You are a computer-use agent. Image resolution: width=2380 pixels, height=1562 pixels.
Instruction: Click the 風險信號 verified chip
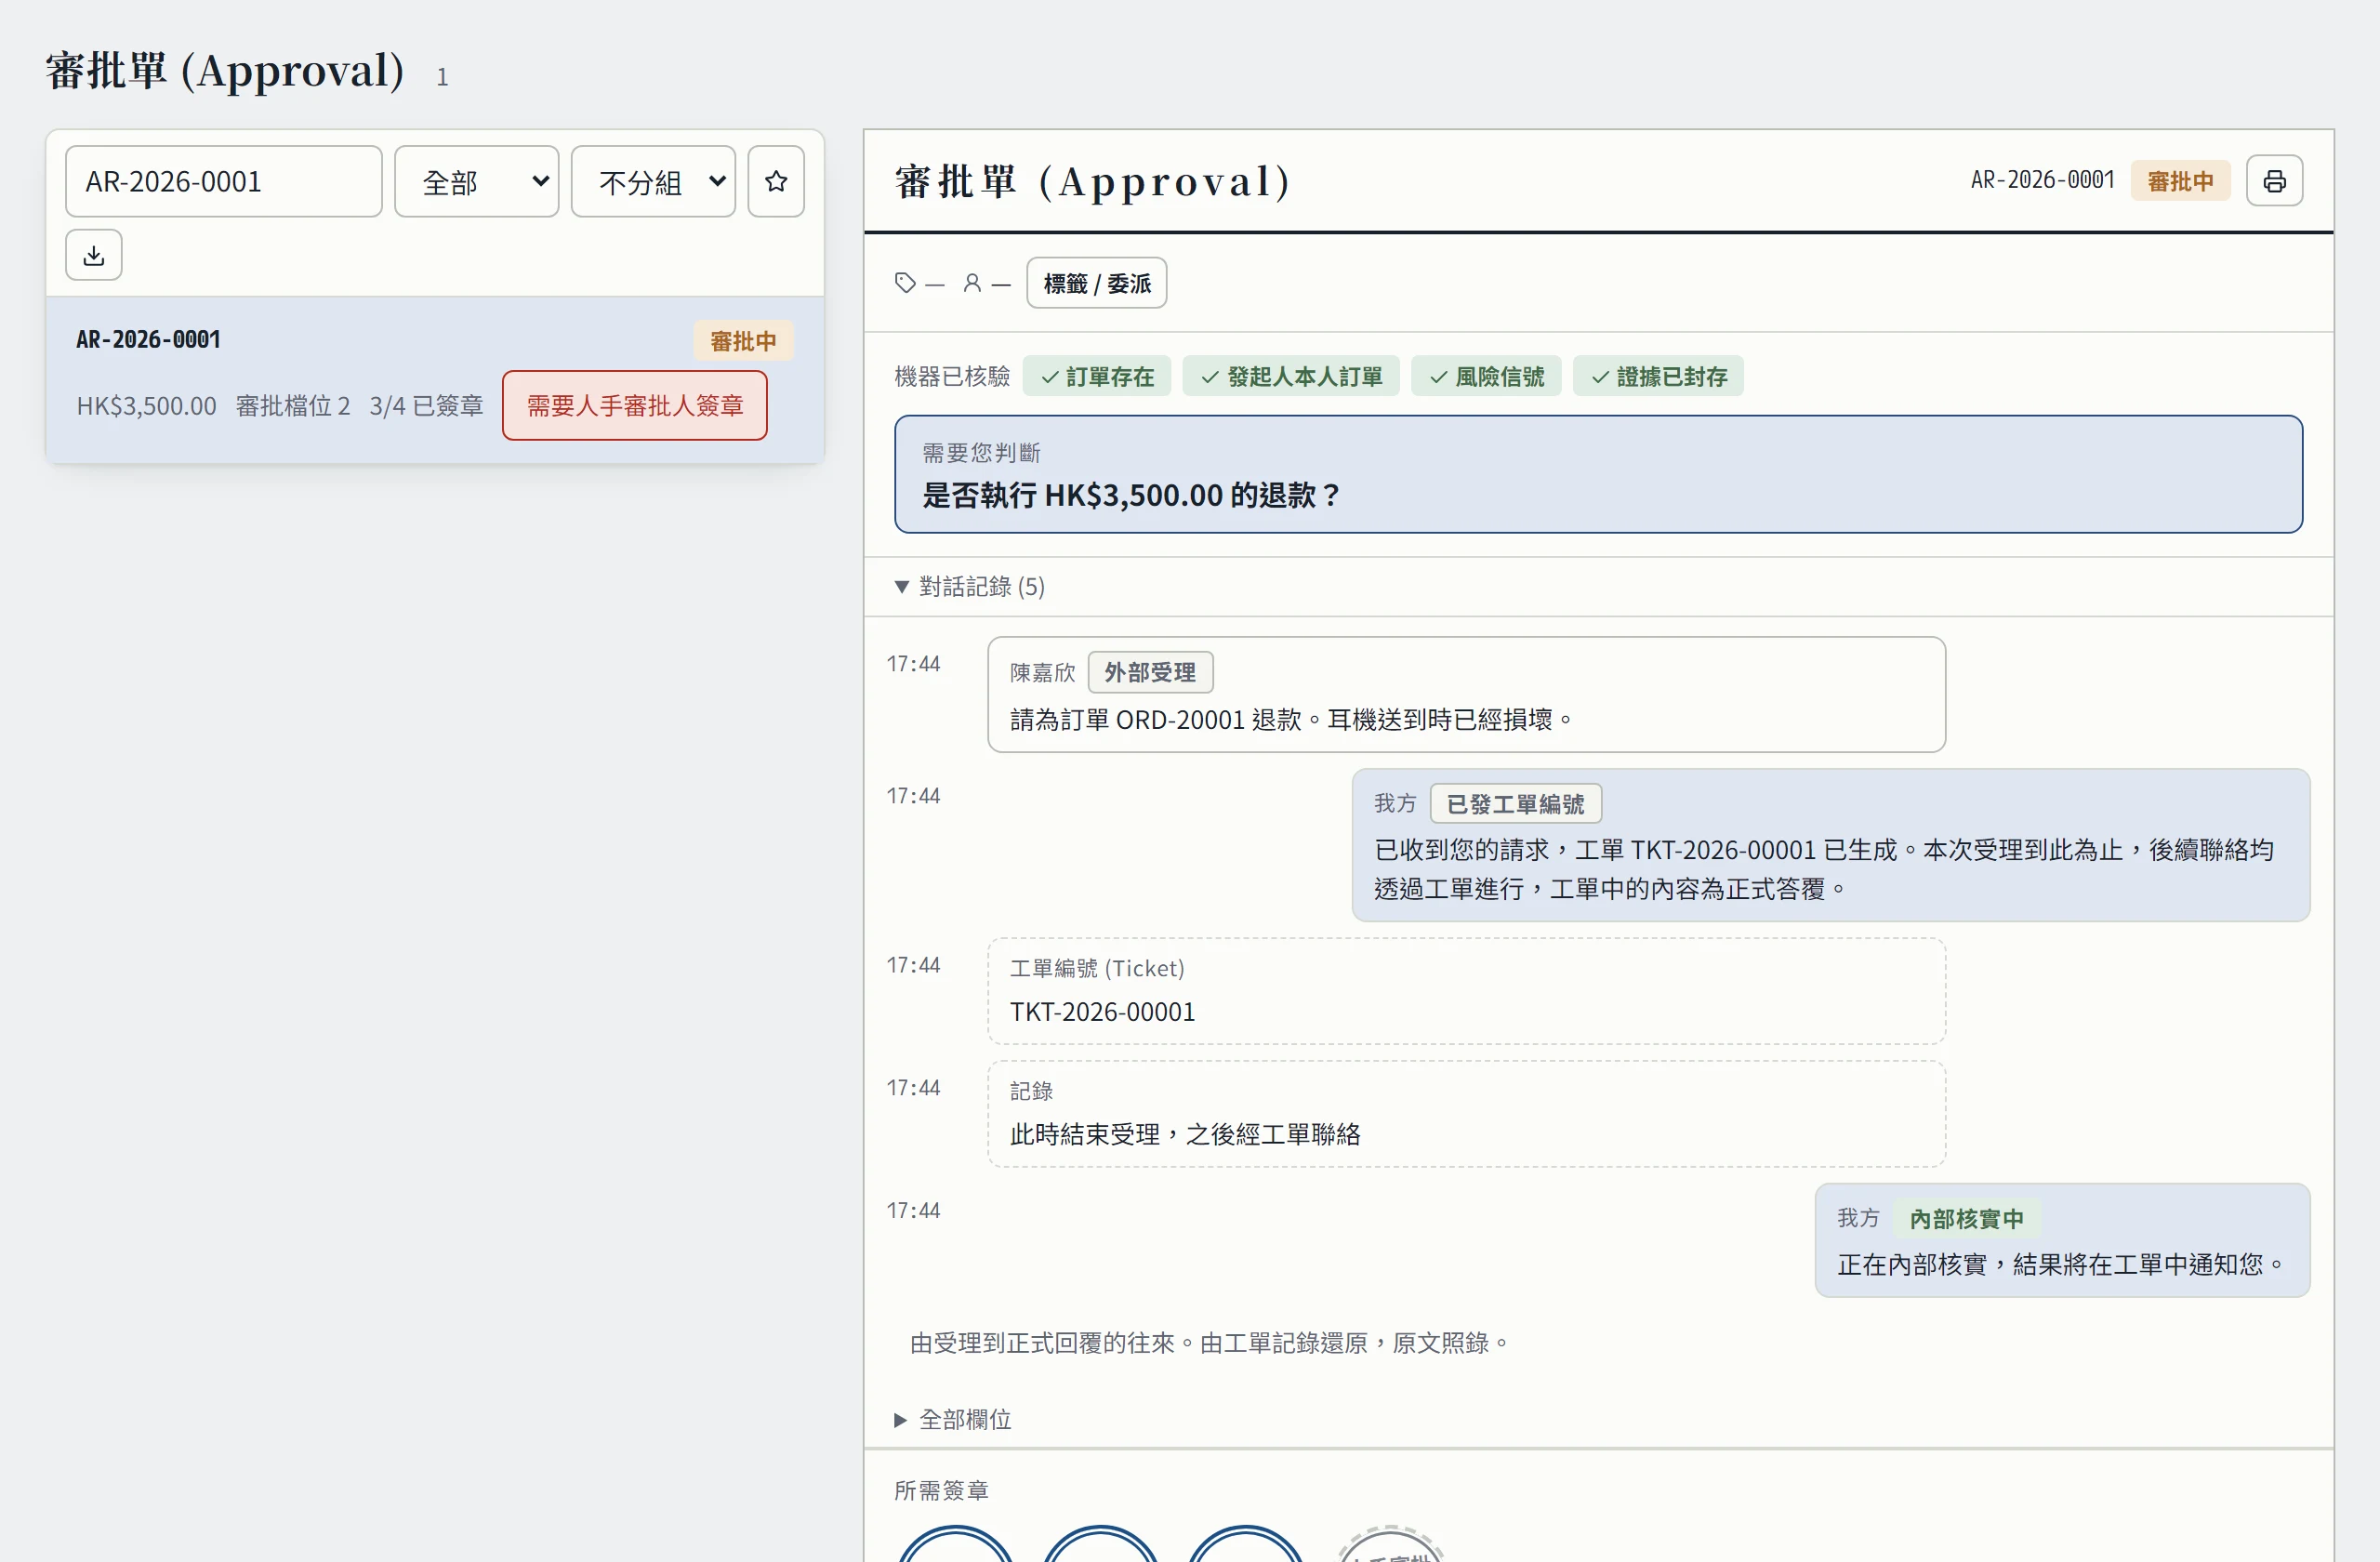(1486, 376)
